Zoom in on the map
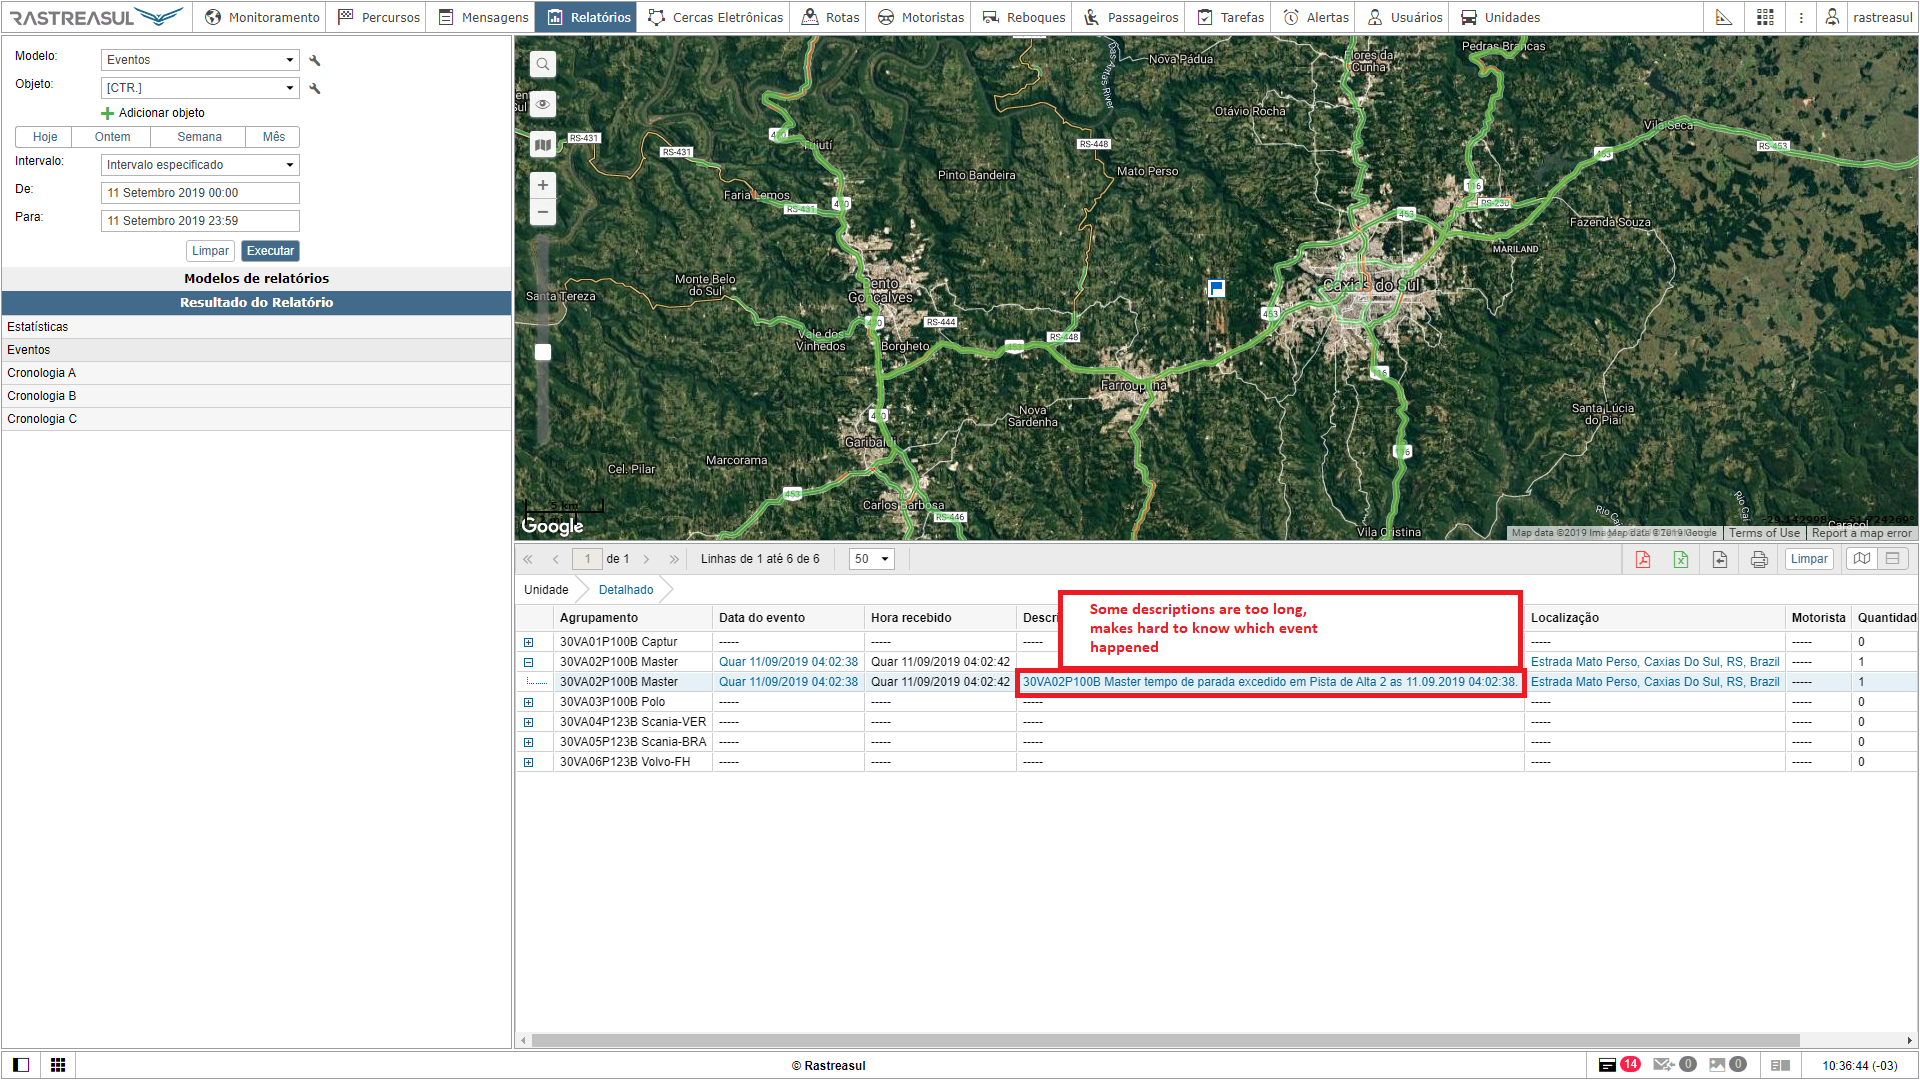 (x=543, y=185)
